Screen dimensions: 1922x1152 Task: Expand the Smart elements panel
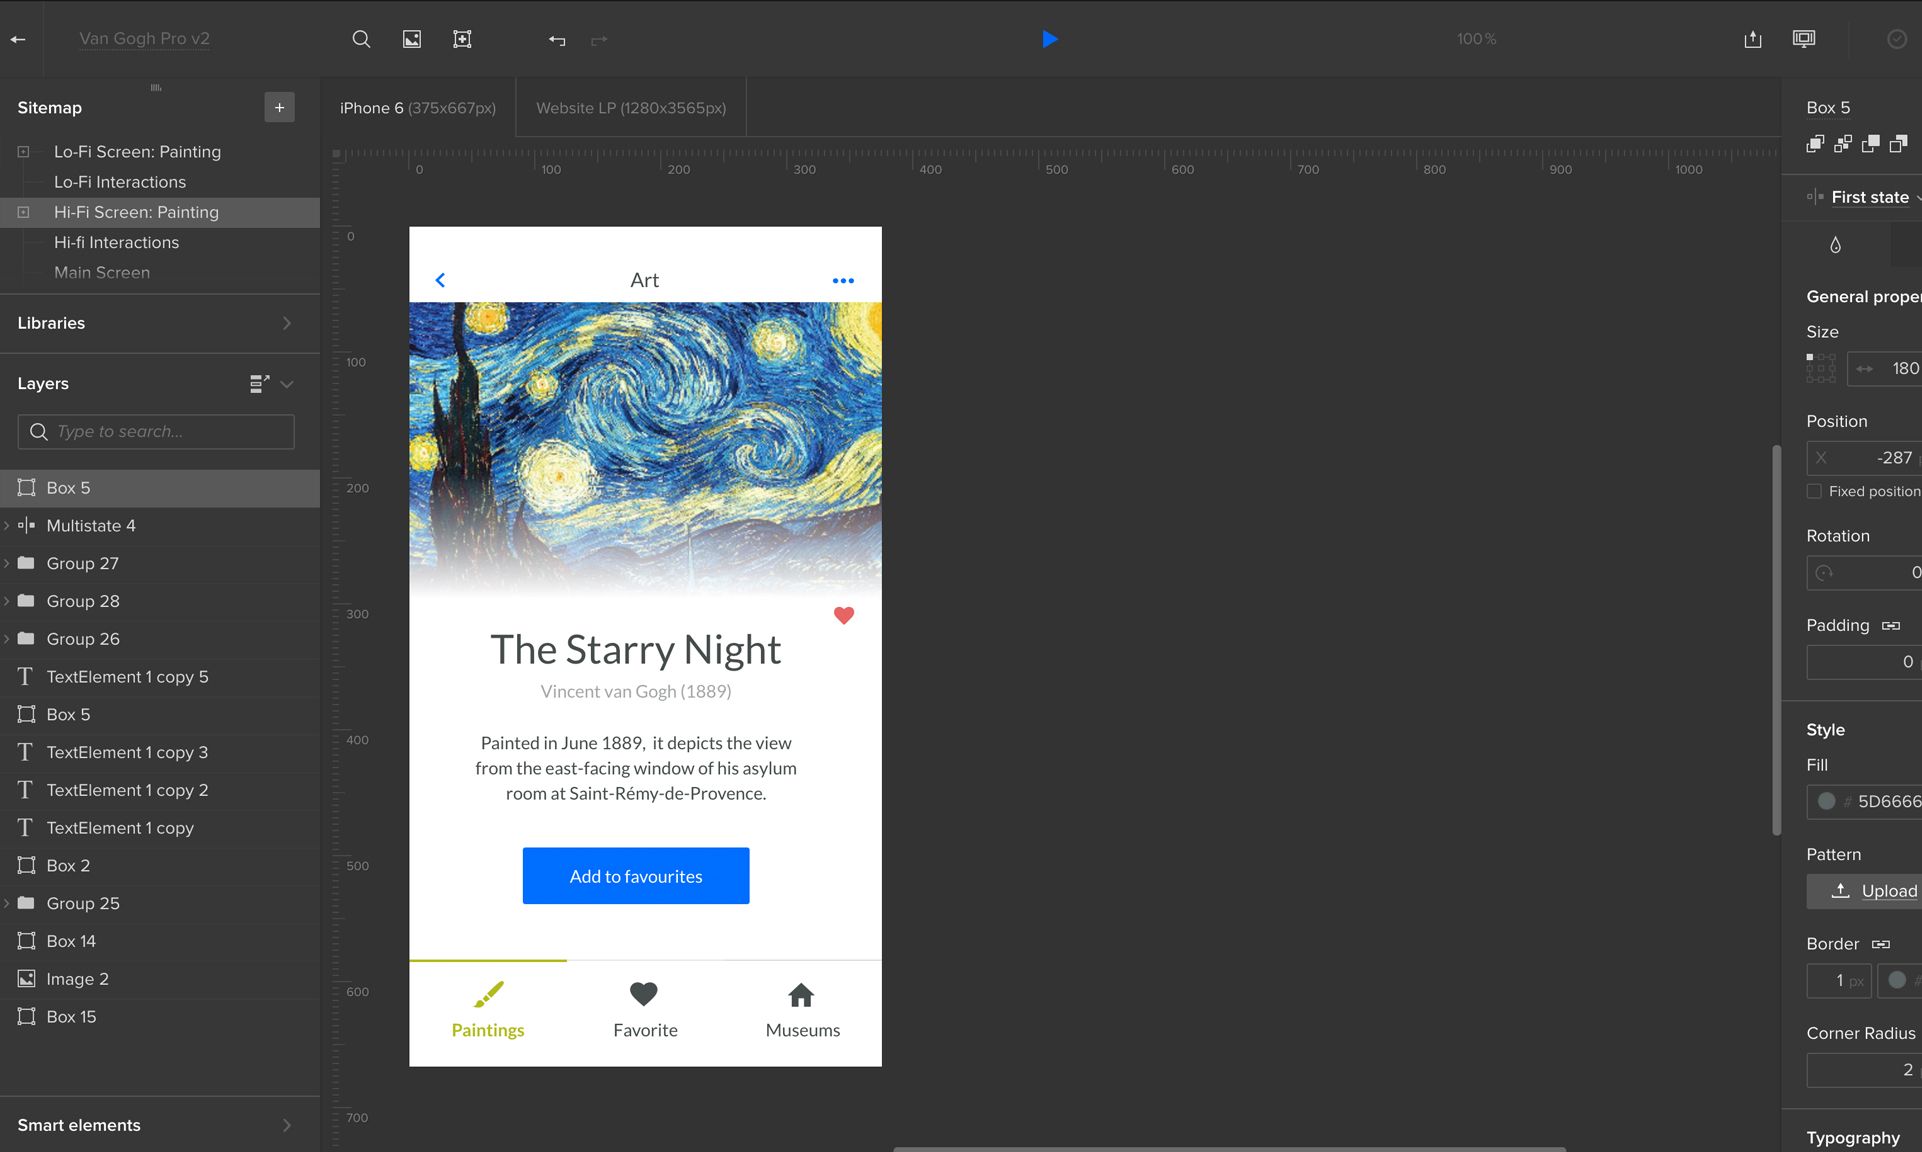[286, 1125]
